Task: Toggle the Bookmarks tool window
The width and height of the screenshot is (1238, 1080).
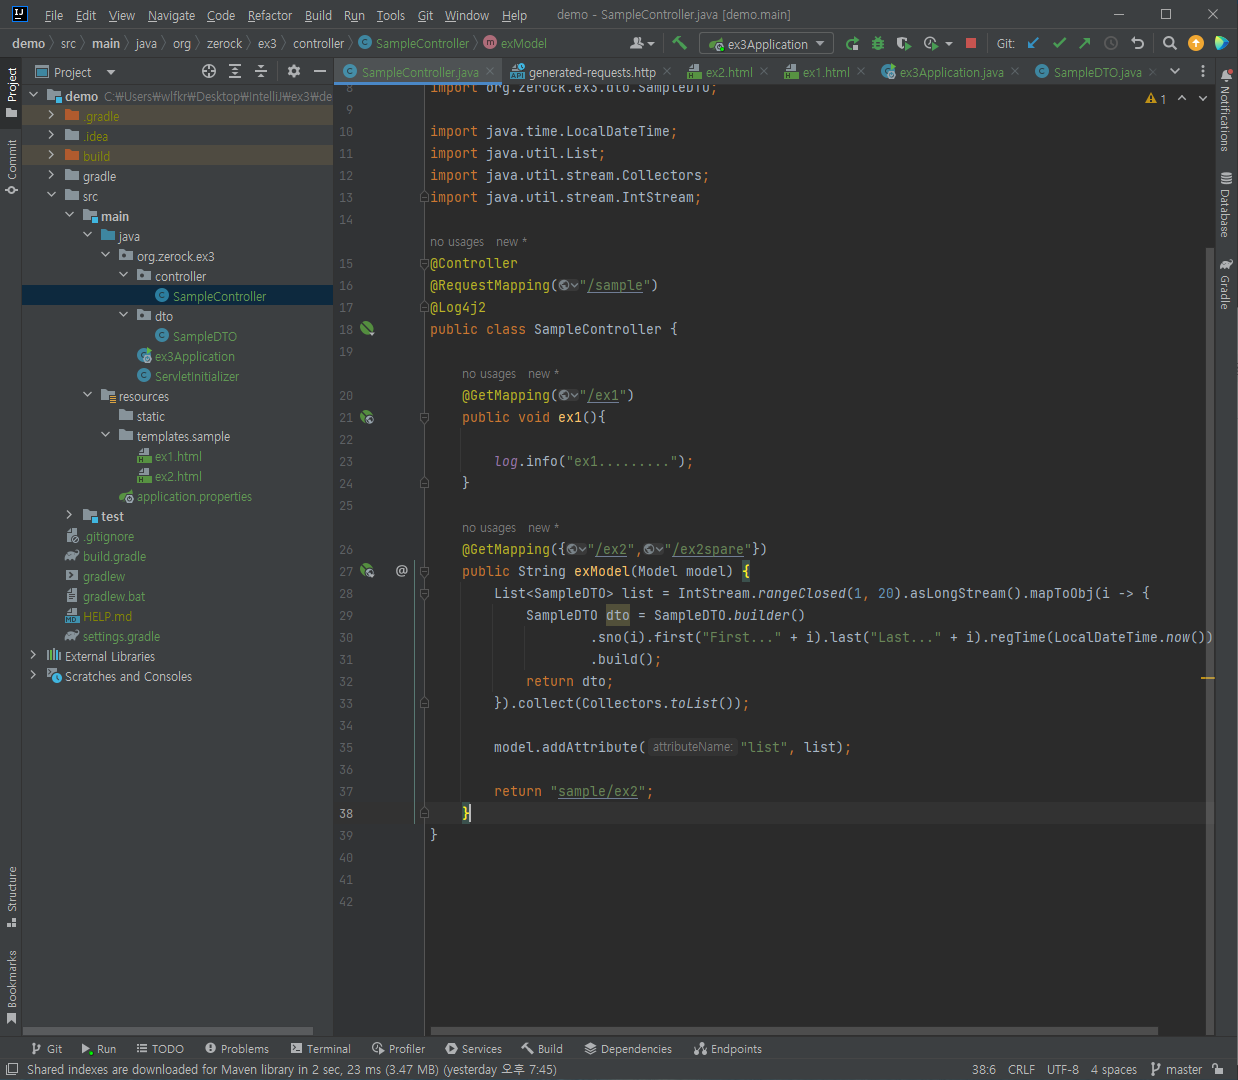Action: 11,987
